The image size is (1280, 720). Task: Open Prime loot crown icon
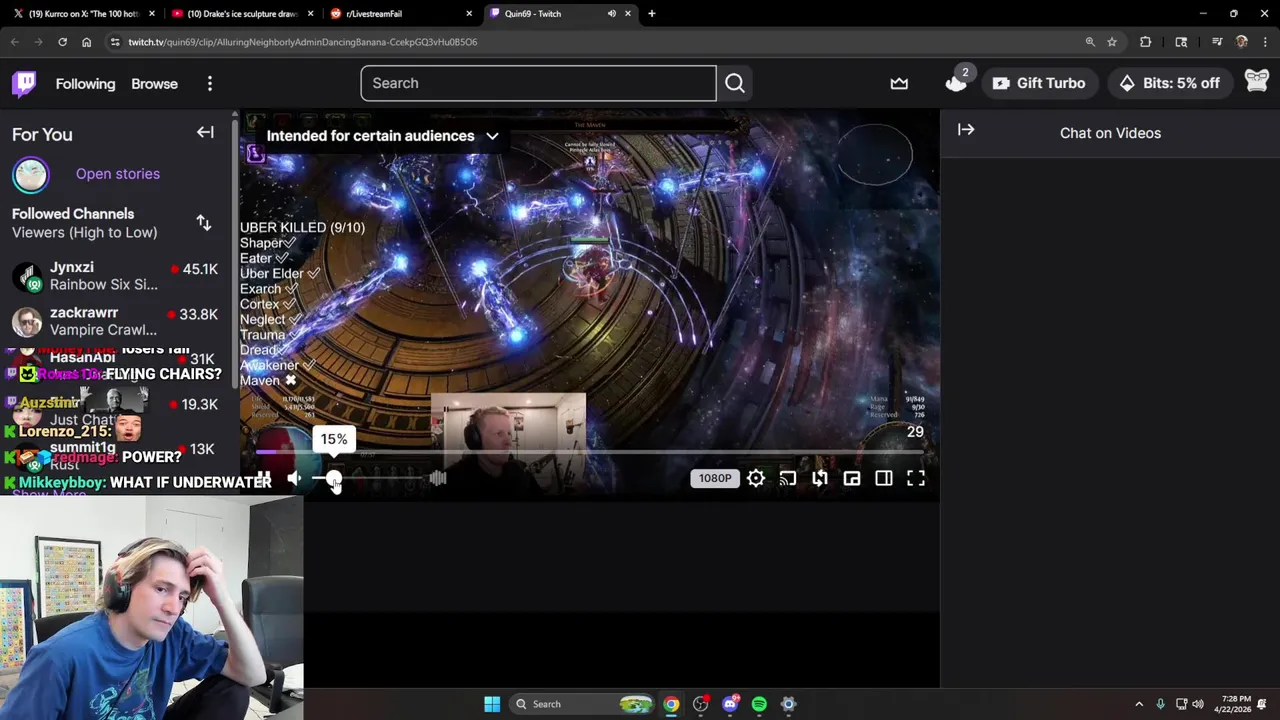pyautogui.click(x=899, y=83)
